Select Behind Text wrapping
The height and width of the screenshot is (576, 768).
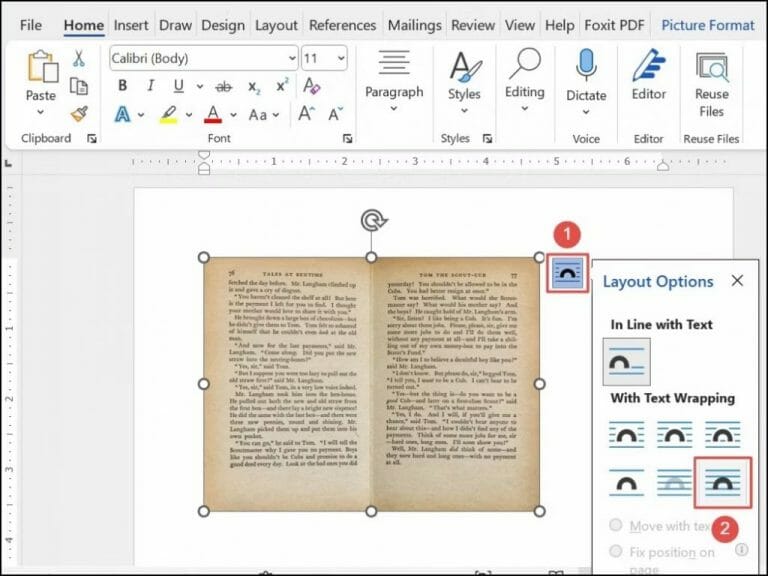(674, 483)
